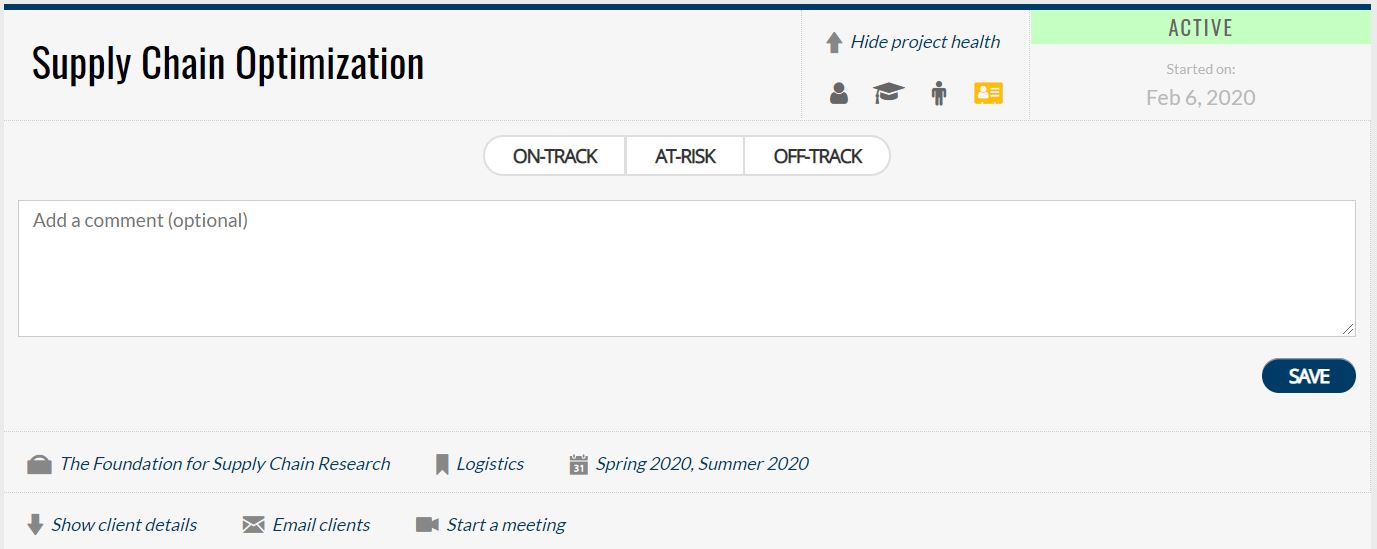Focus the Add a comment text area
This screenshot has height=549, width=1377.
click(687, 268)
